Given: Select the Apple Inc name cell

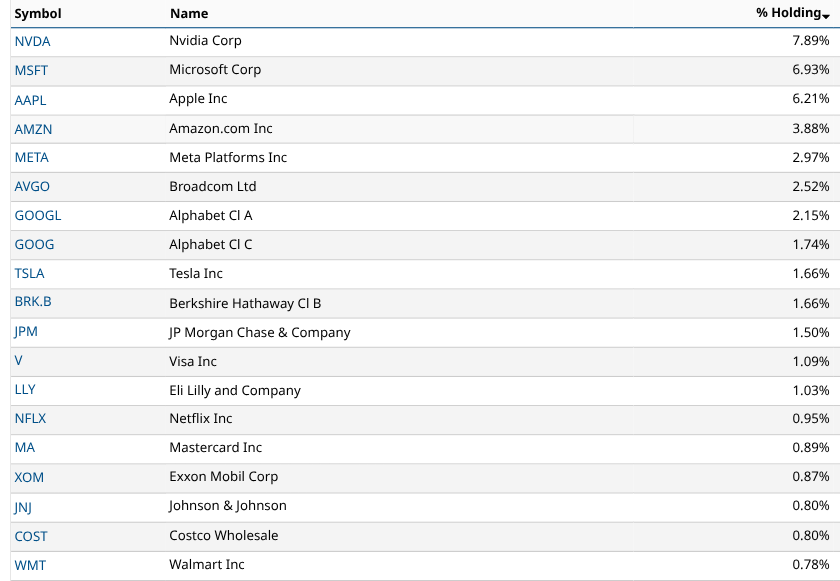Looking at the screenshot, I should [x=399, y=99].
